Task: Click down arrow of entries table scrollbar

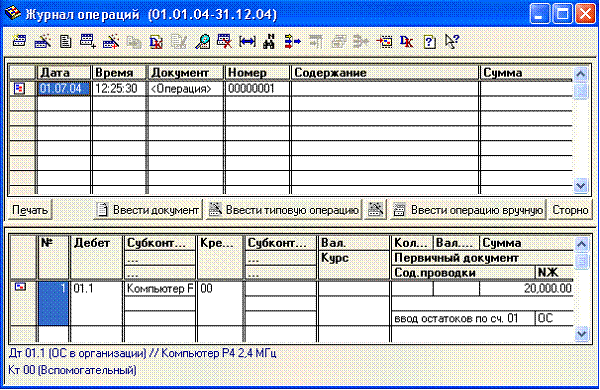Action: 581,334
